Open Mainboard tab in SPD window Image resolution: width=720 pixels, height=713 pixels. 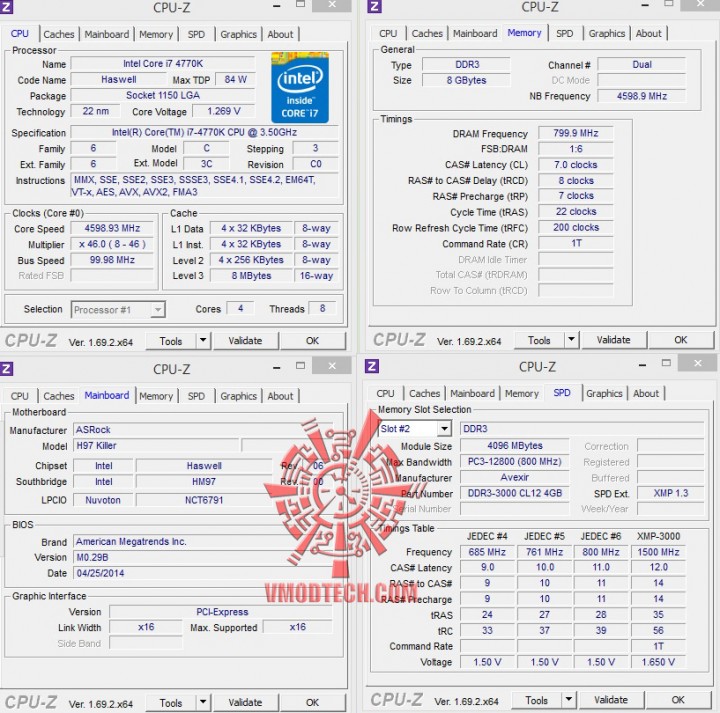pyautogui.click(x=472, y=393)
